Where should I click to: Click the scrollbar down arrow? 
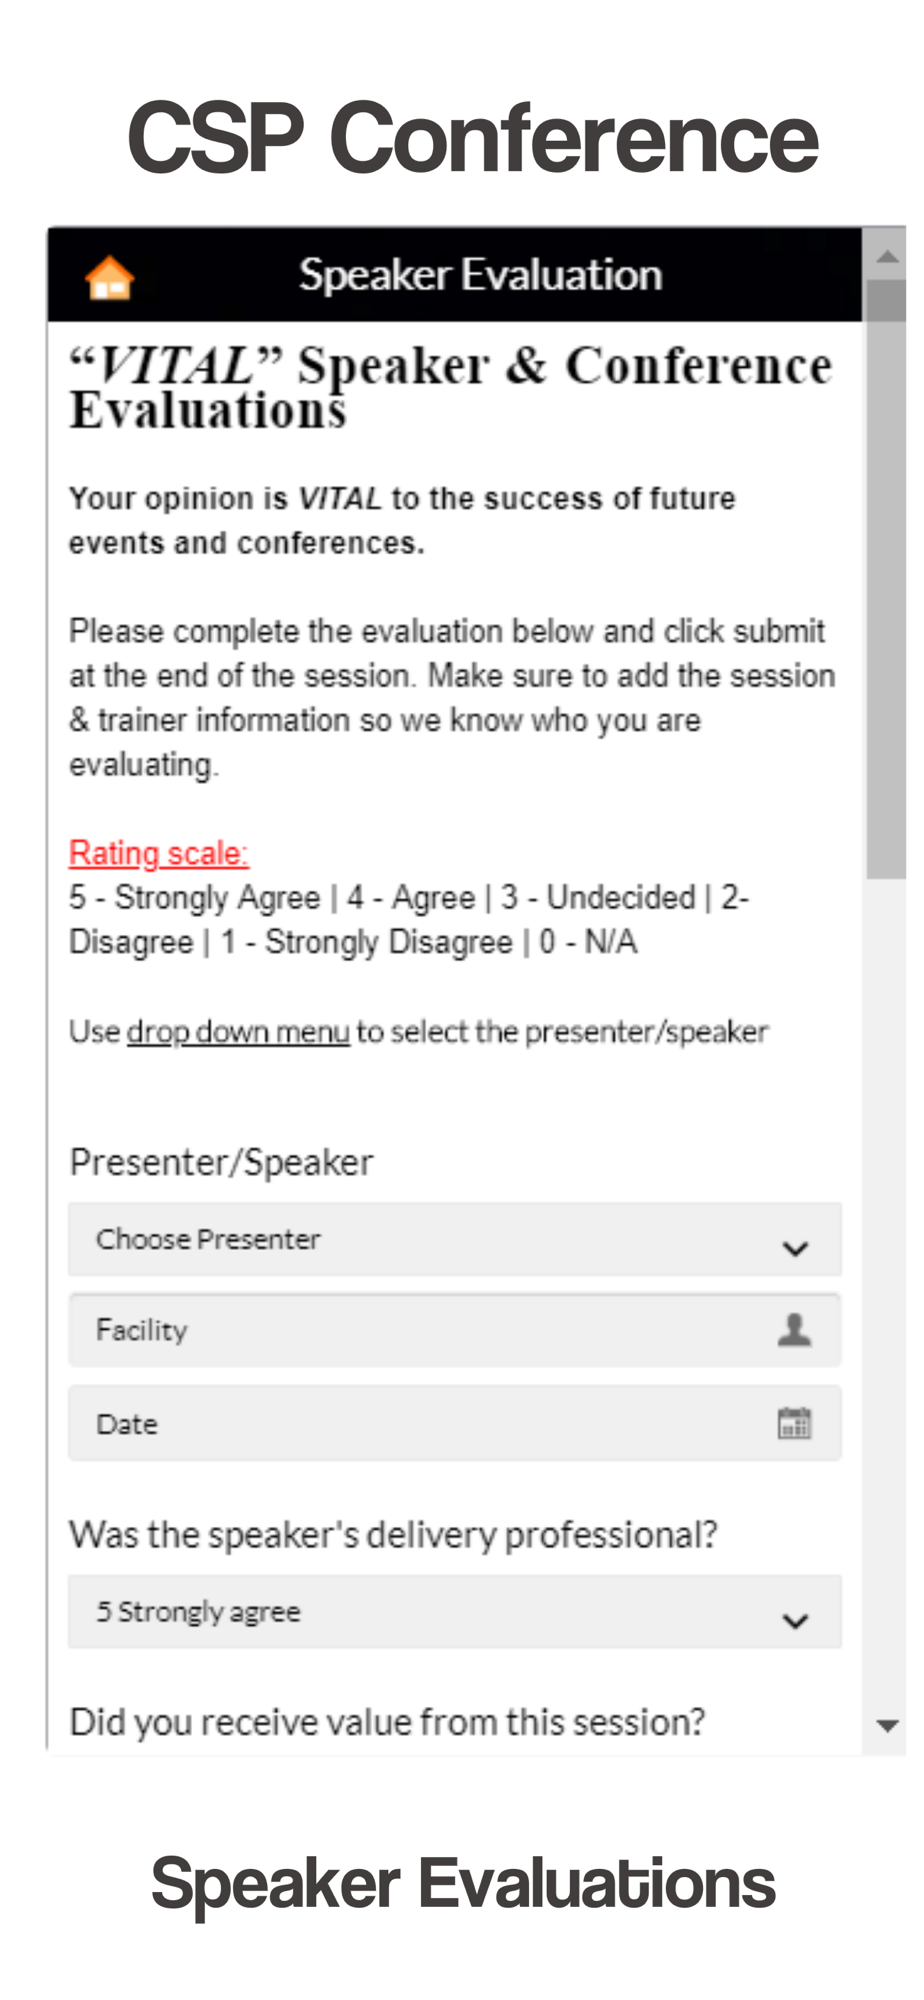pyautogui.click(x=886, y=1725)
